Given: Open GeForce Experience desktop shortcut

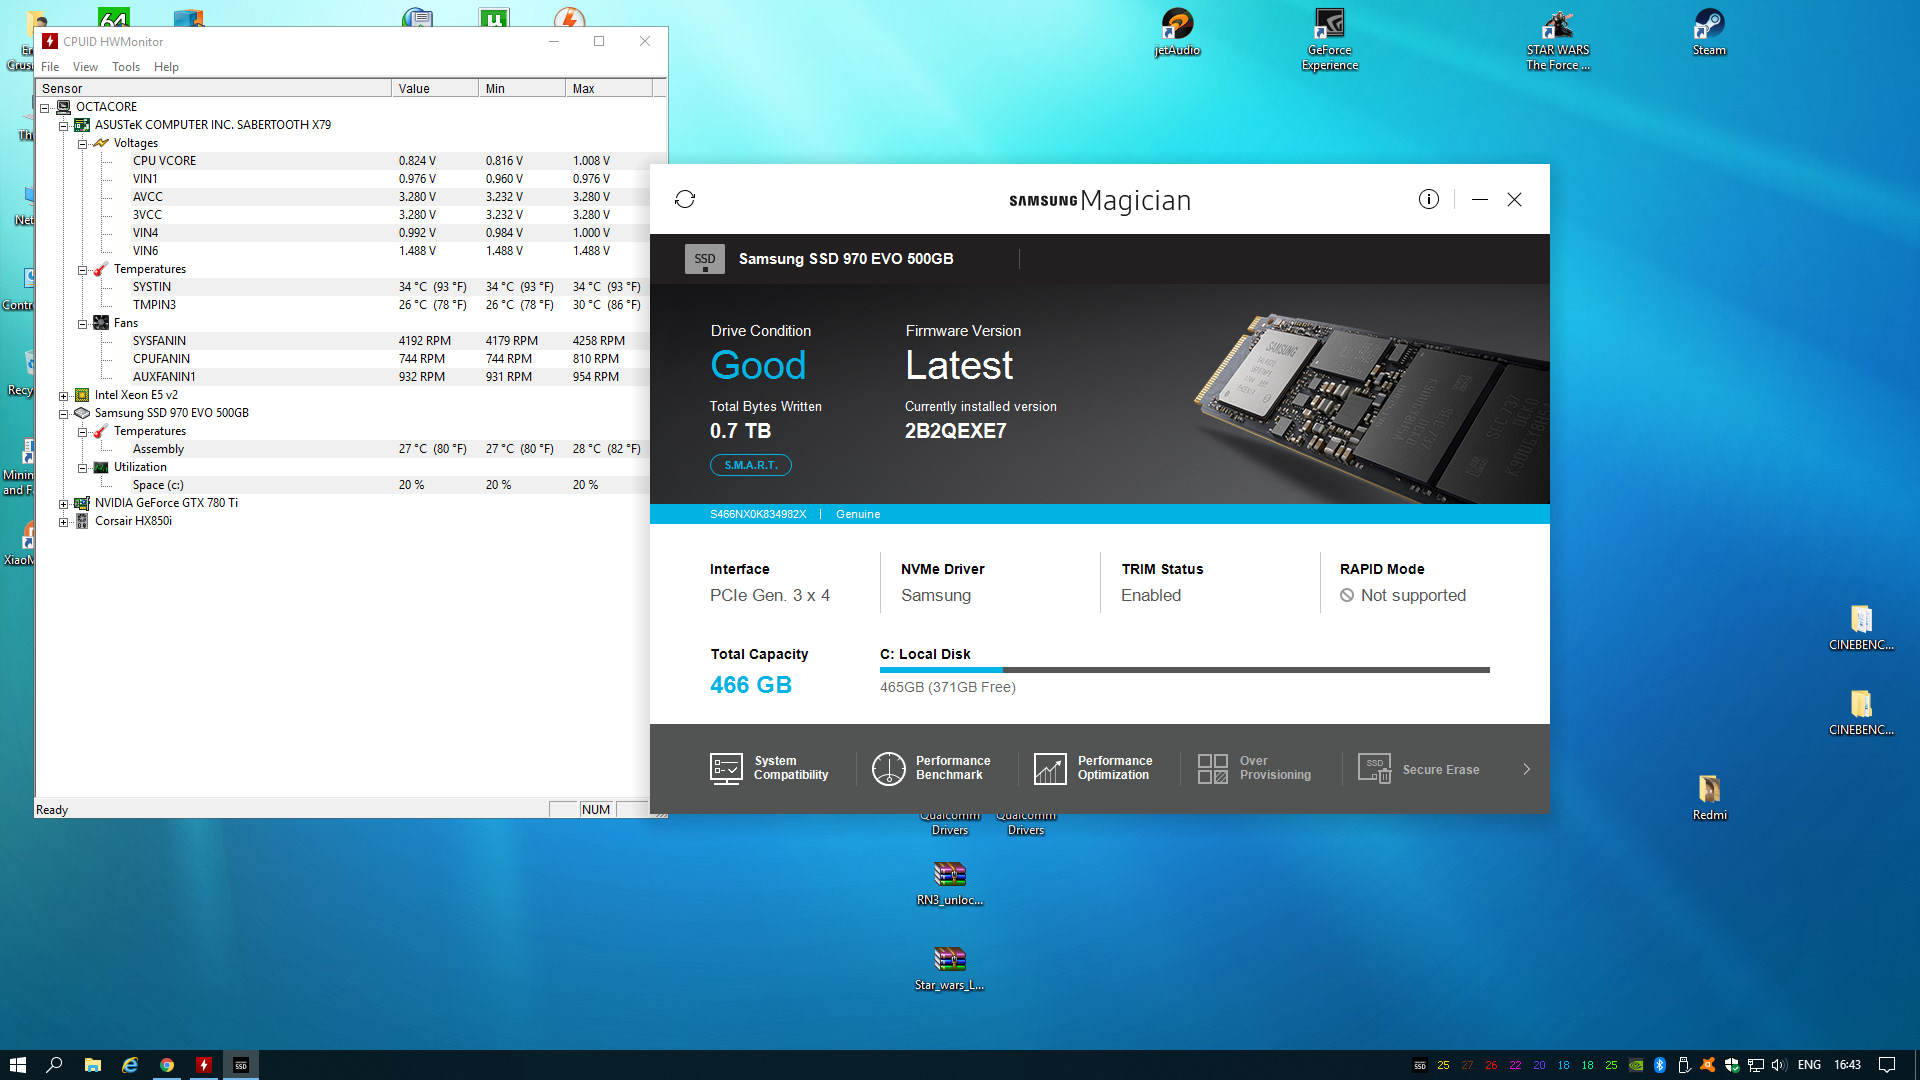Looking at the screenshot, I should click(1329, 39).
